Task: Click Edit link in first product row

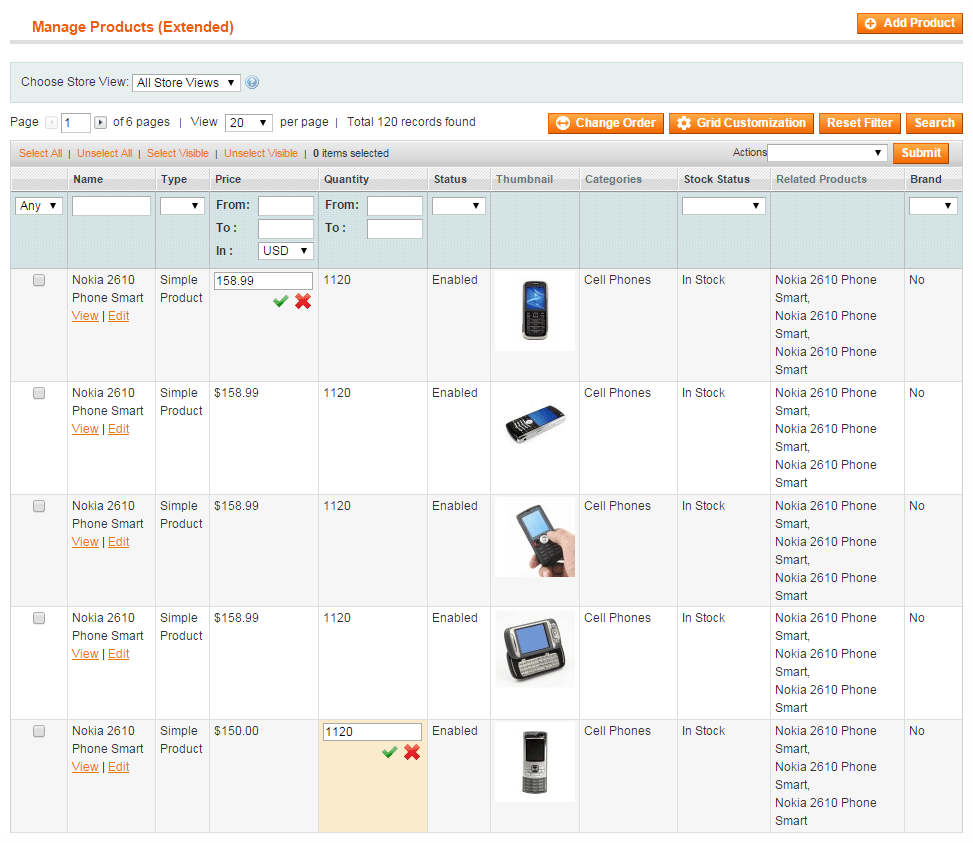Action: pos(119,316)
